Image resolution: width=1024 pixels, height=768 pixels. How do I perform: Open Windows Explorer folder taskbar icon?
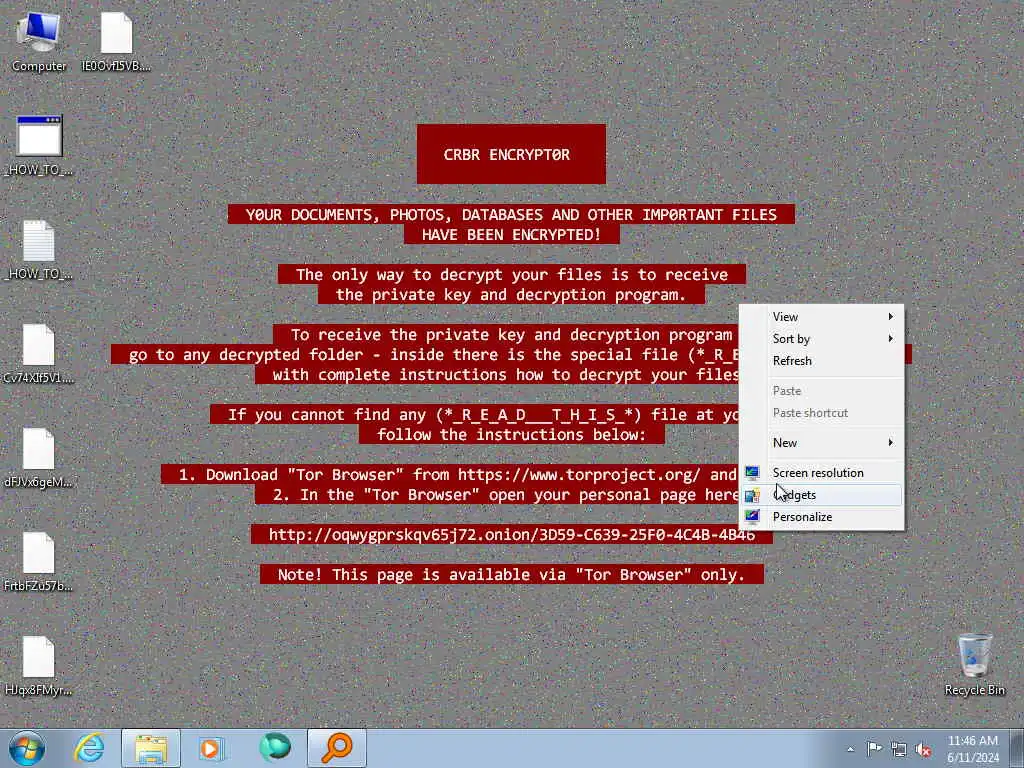coord(151,748)
